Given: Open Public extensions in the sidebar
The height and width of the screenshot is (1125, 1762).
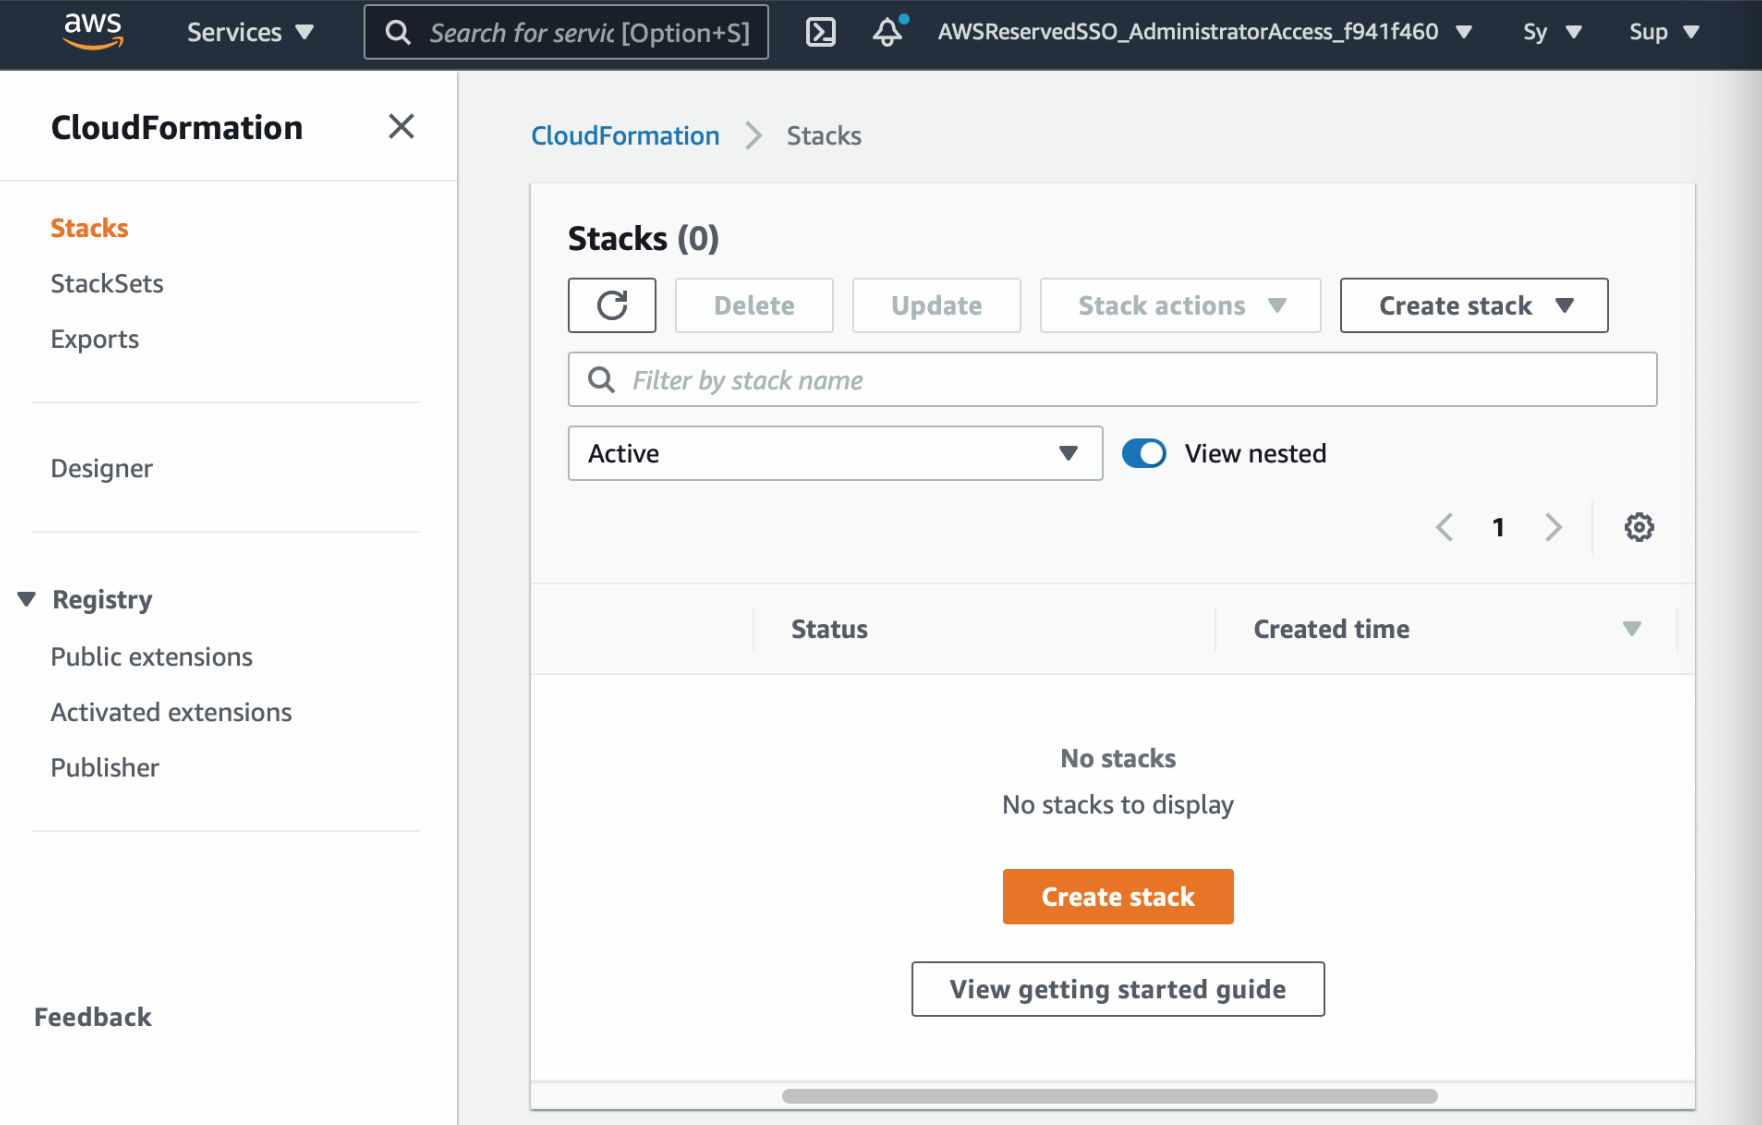Looking at the screenshot, I should (x=152, y=657).
